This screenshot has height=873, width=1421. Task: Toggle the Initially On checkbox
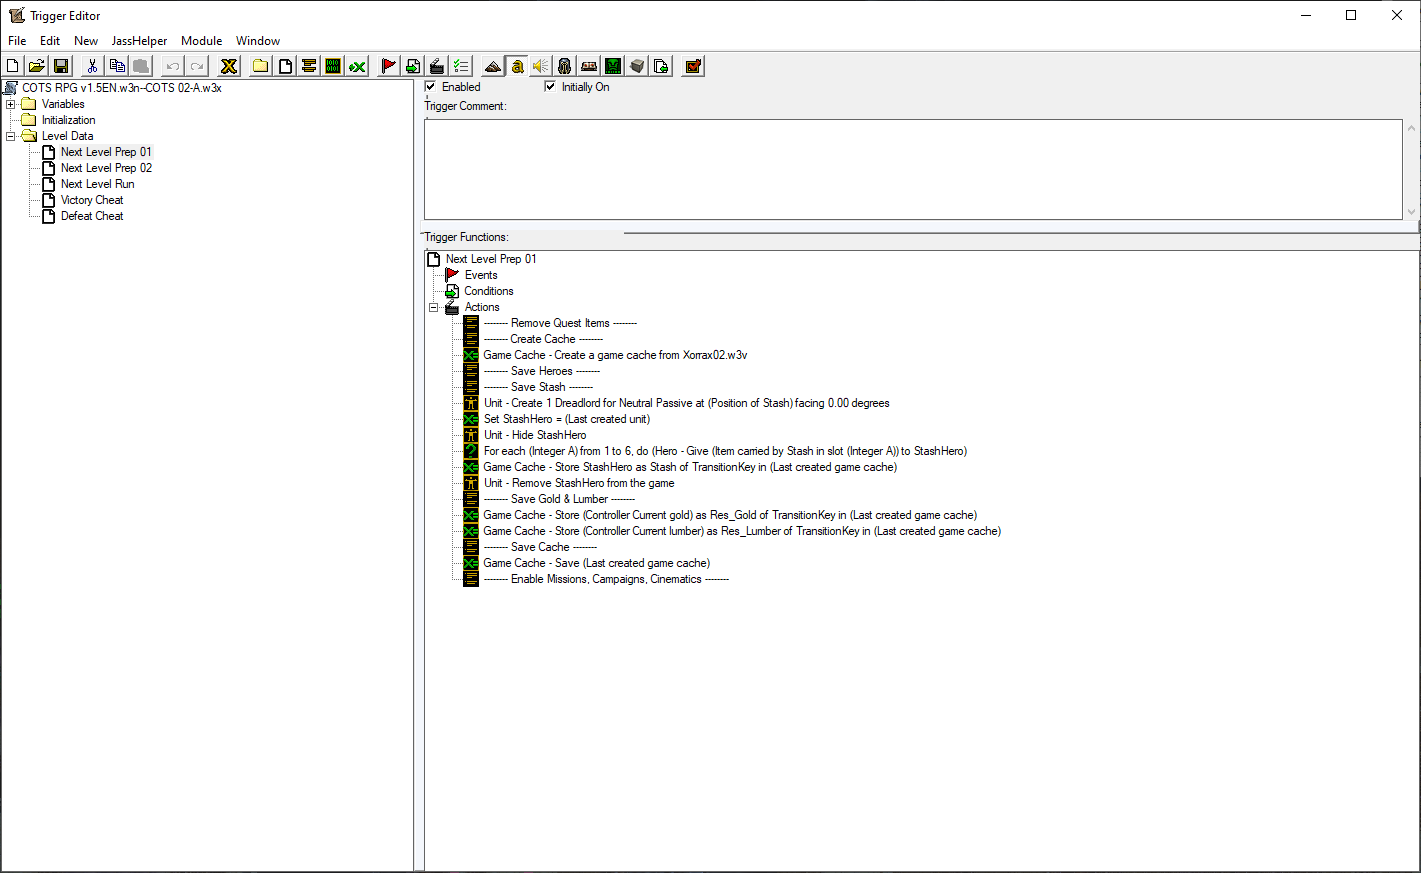coord(550,87)
